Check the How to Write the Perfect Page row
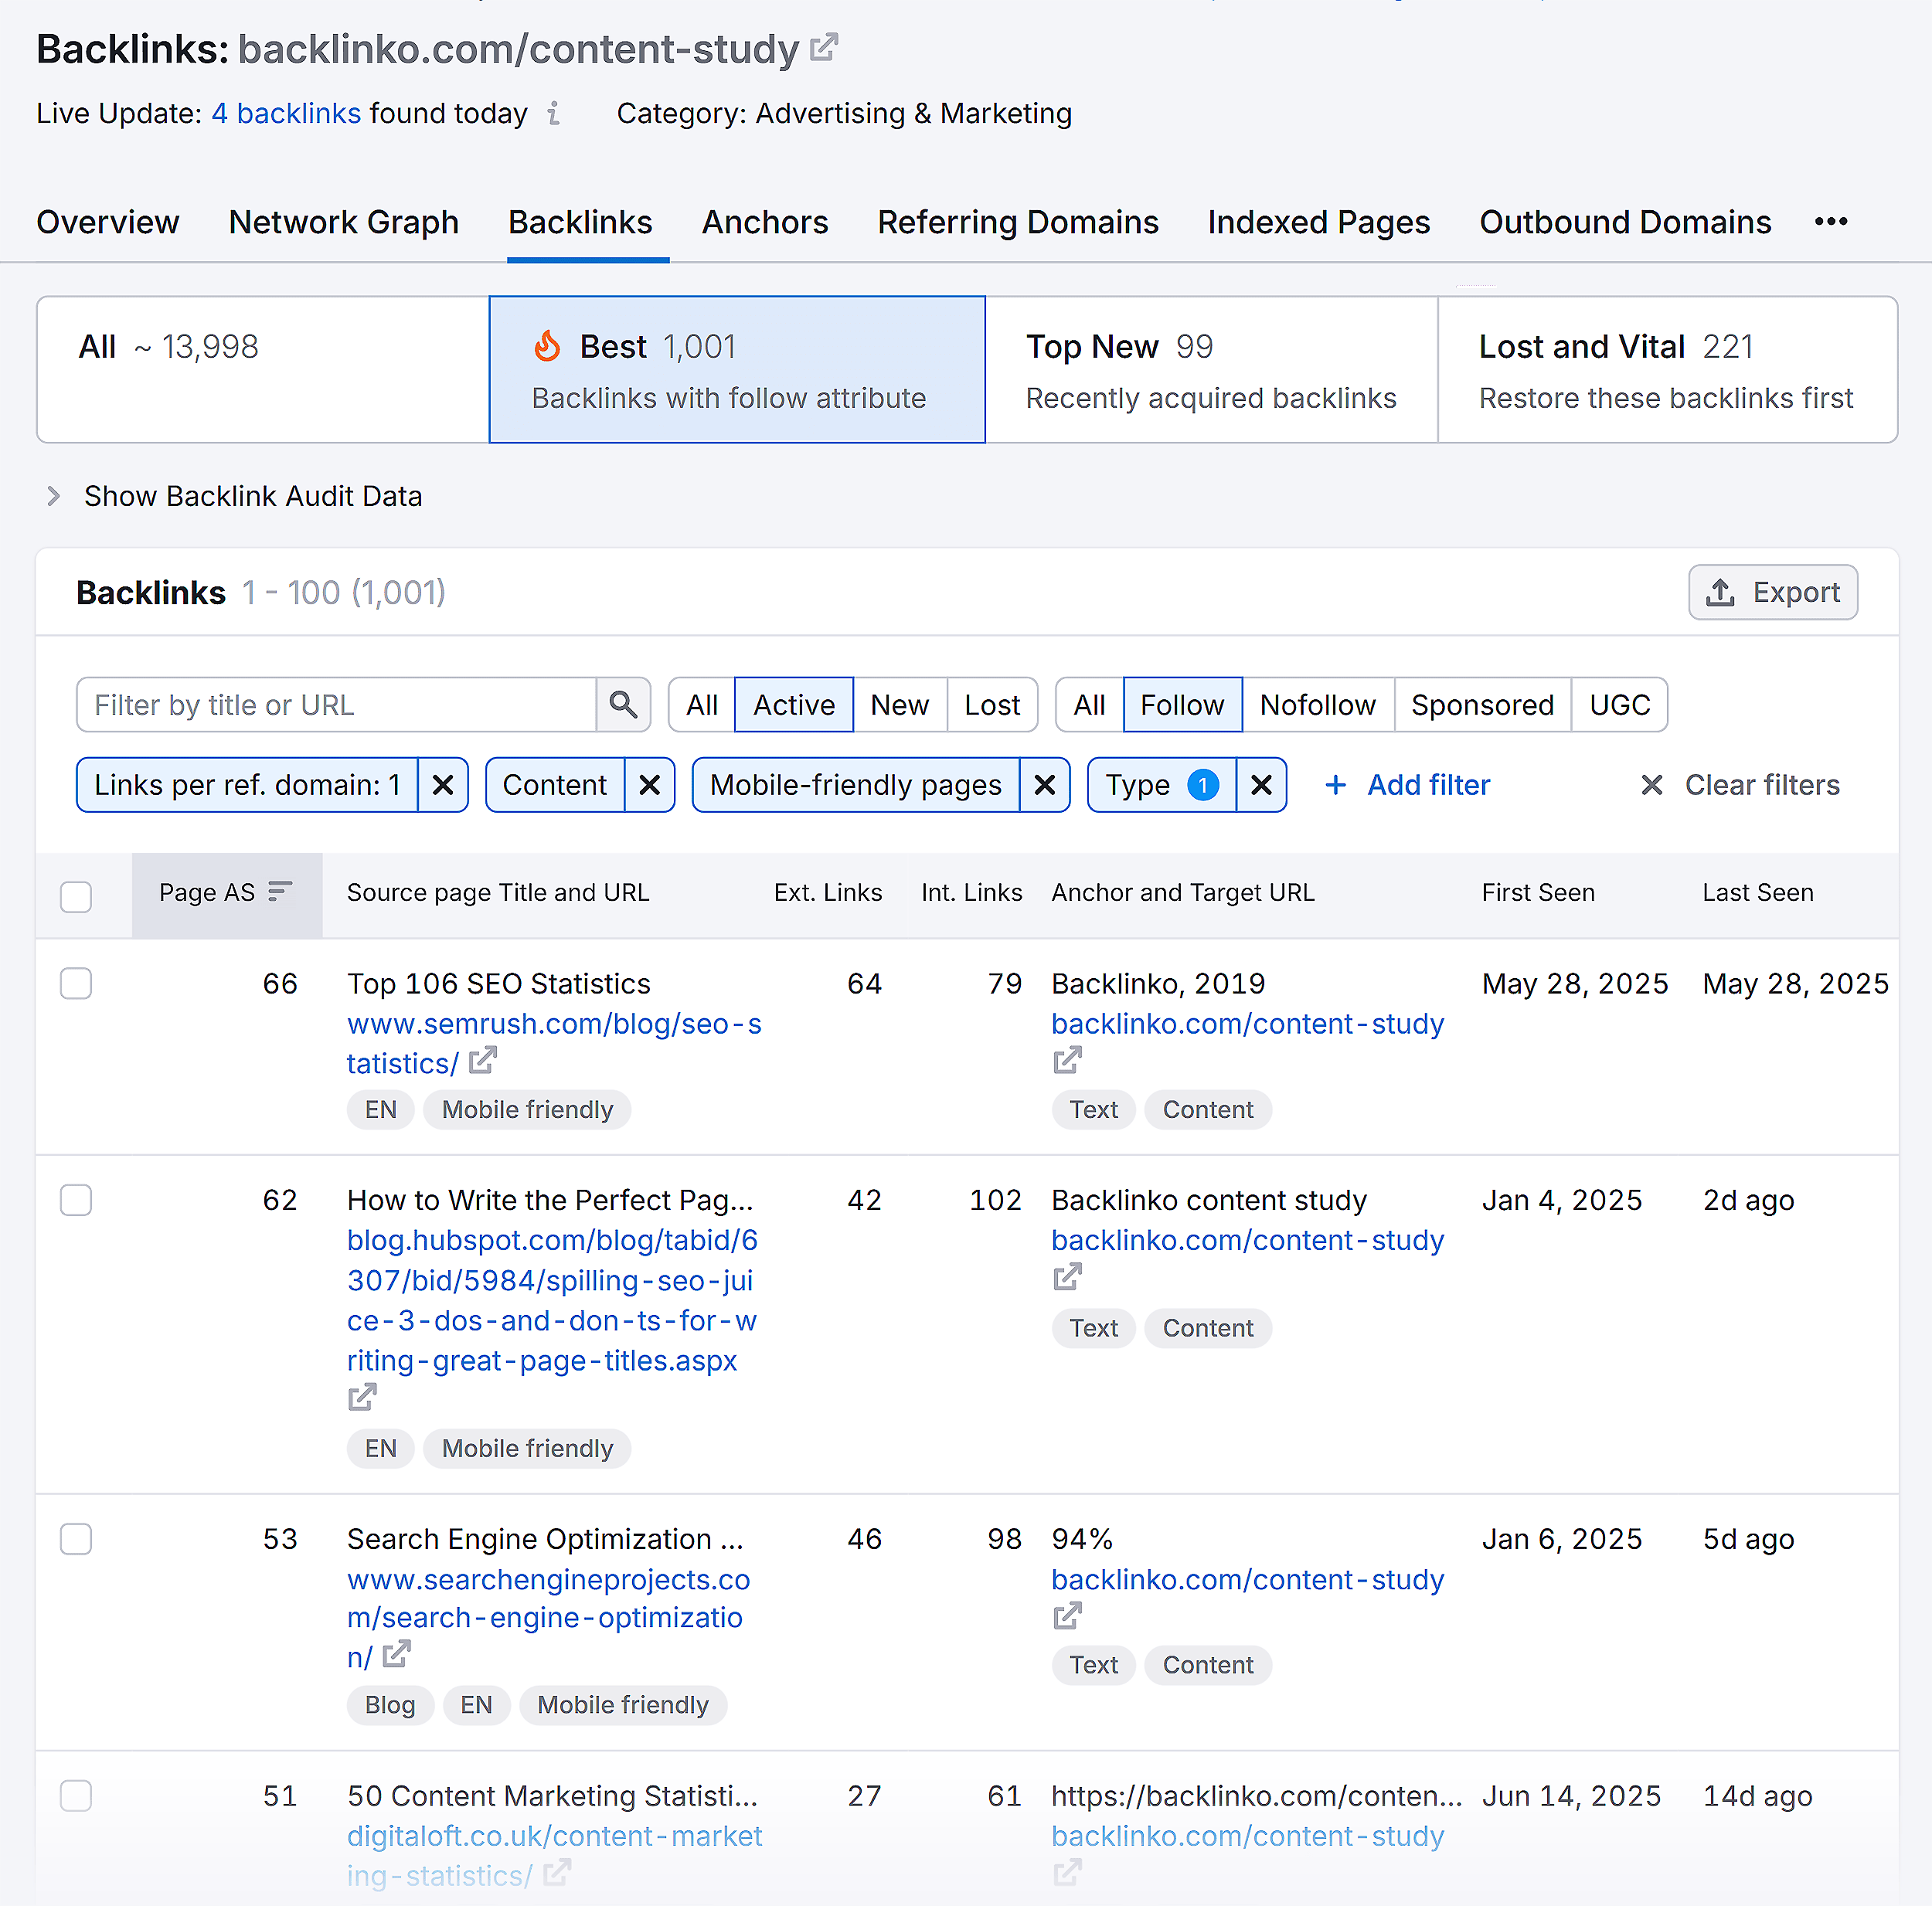Screen dimensions: 1932x1906 tap(76, 1199)
